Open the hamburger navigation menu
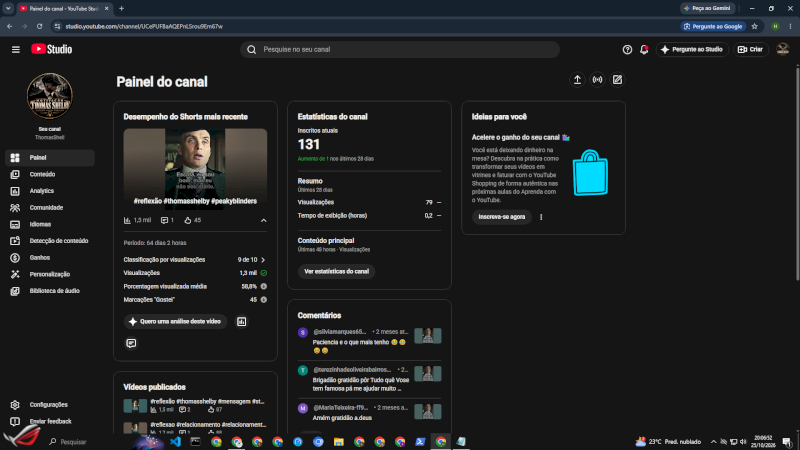The image size is (800, 450). pyautogui.click(x=16, y=49)
